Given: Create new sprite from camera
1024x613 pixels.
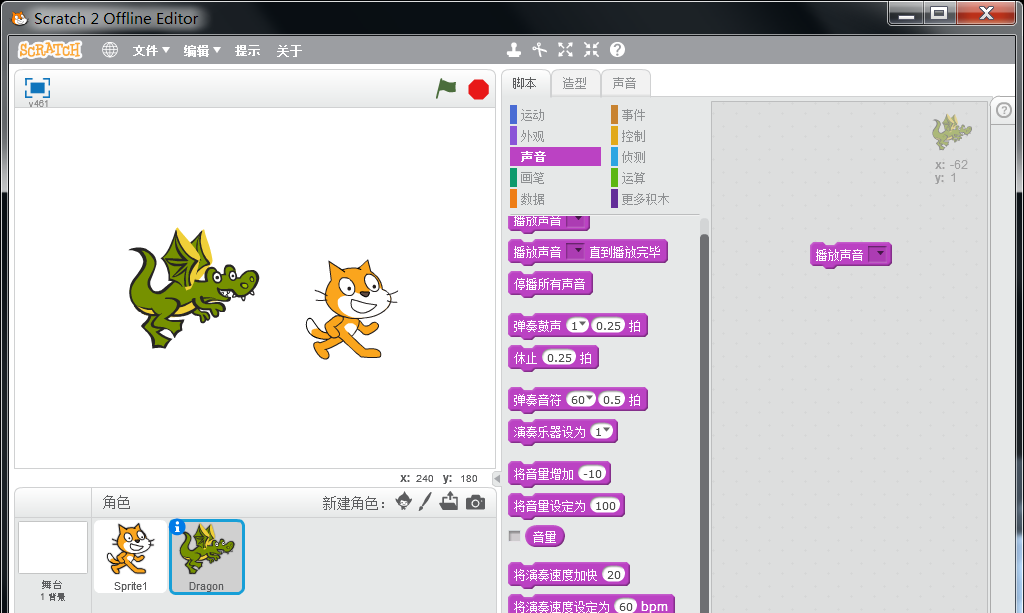Looking at the screenshot, I should [x=475, y=502].
